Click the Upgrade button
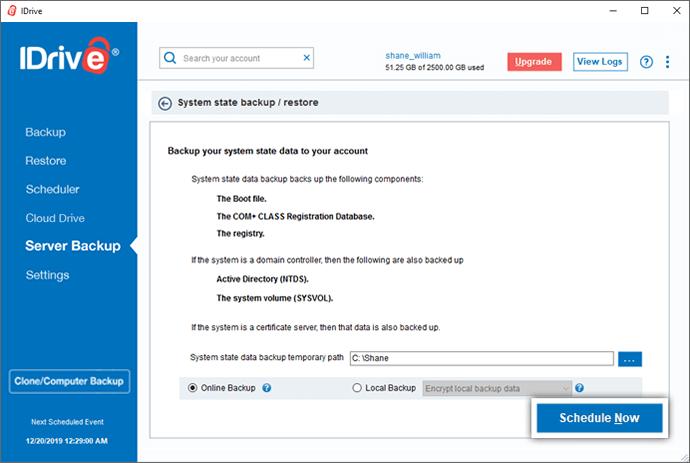Viewport: 690px width, 463px height. (534, 62)
